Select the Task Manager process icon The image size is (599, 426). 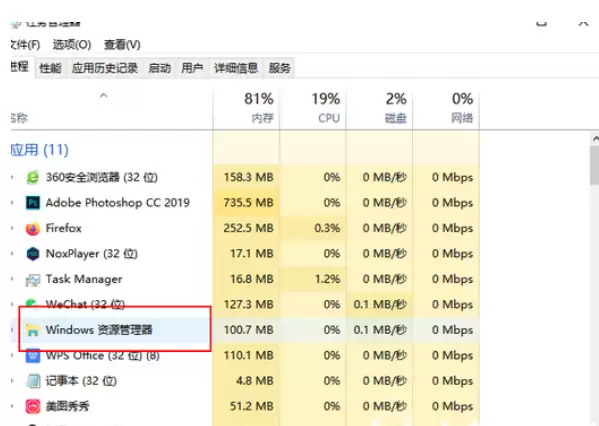(33, 280)
